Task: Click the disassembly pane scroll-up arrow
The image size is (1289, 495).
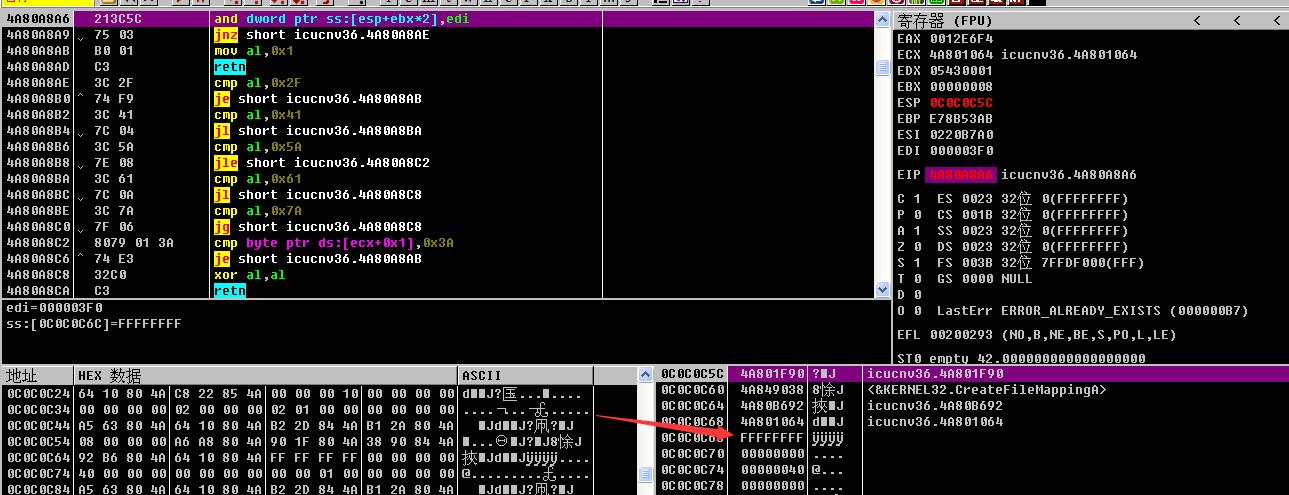Action: click(x=882, y=19)
